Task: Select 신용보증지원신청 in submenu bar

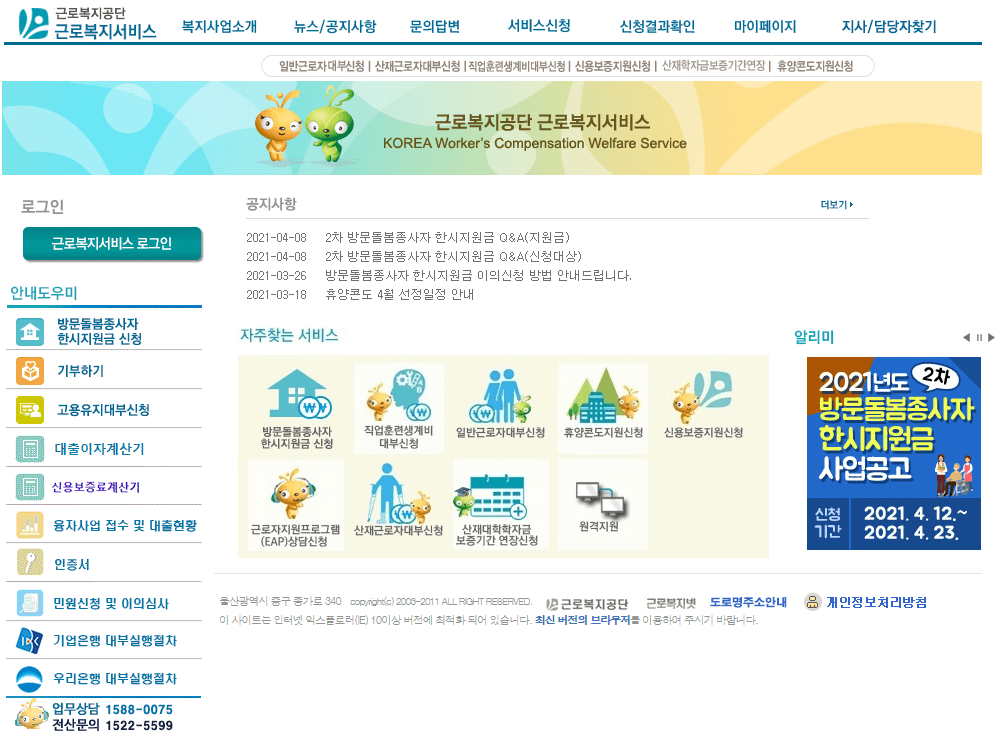Action: coord(613,66)
